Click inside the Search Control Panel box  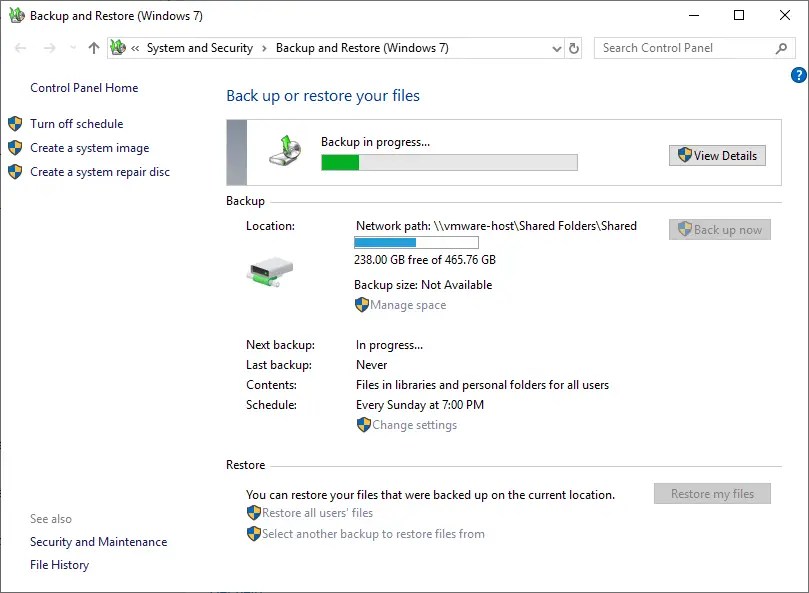coord(680,47)
